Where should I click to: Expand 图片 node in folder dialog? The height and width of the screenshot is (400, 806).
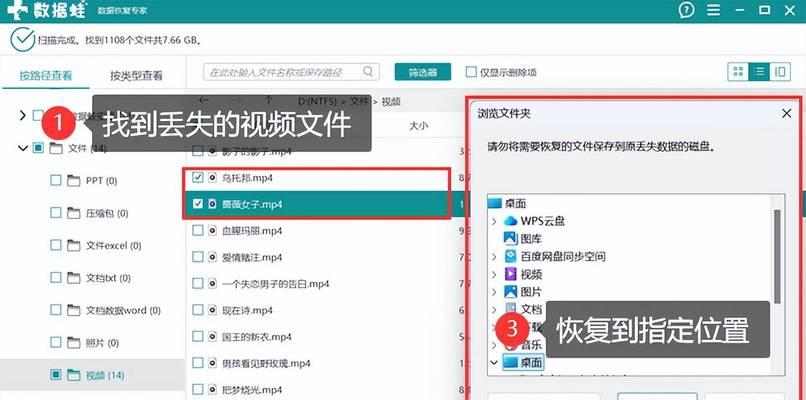pos(494,292)
